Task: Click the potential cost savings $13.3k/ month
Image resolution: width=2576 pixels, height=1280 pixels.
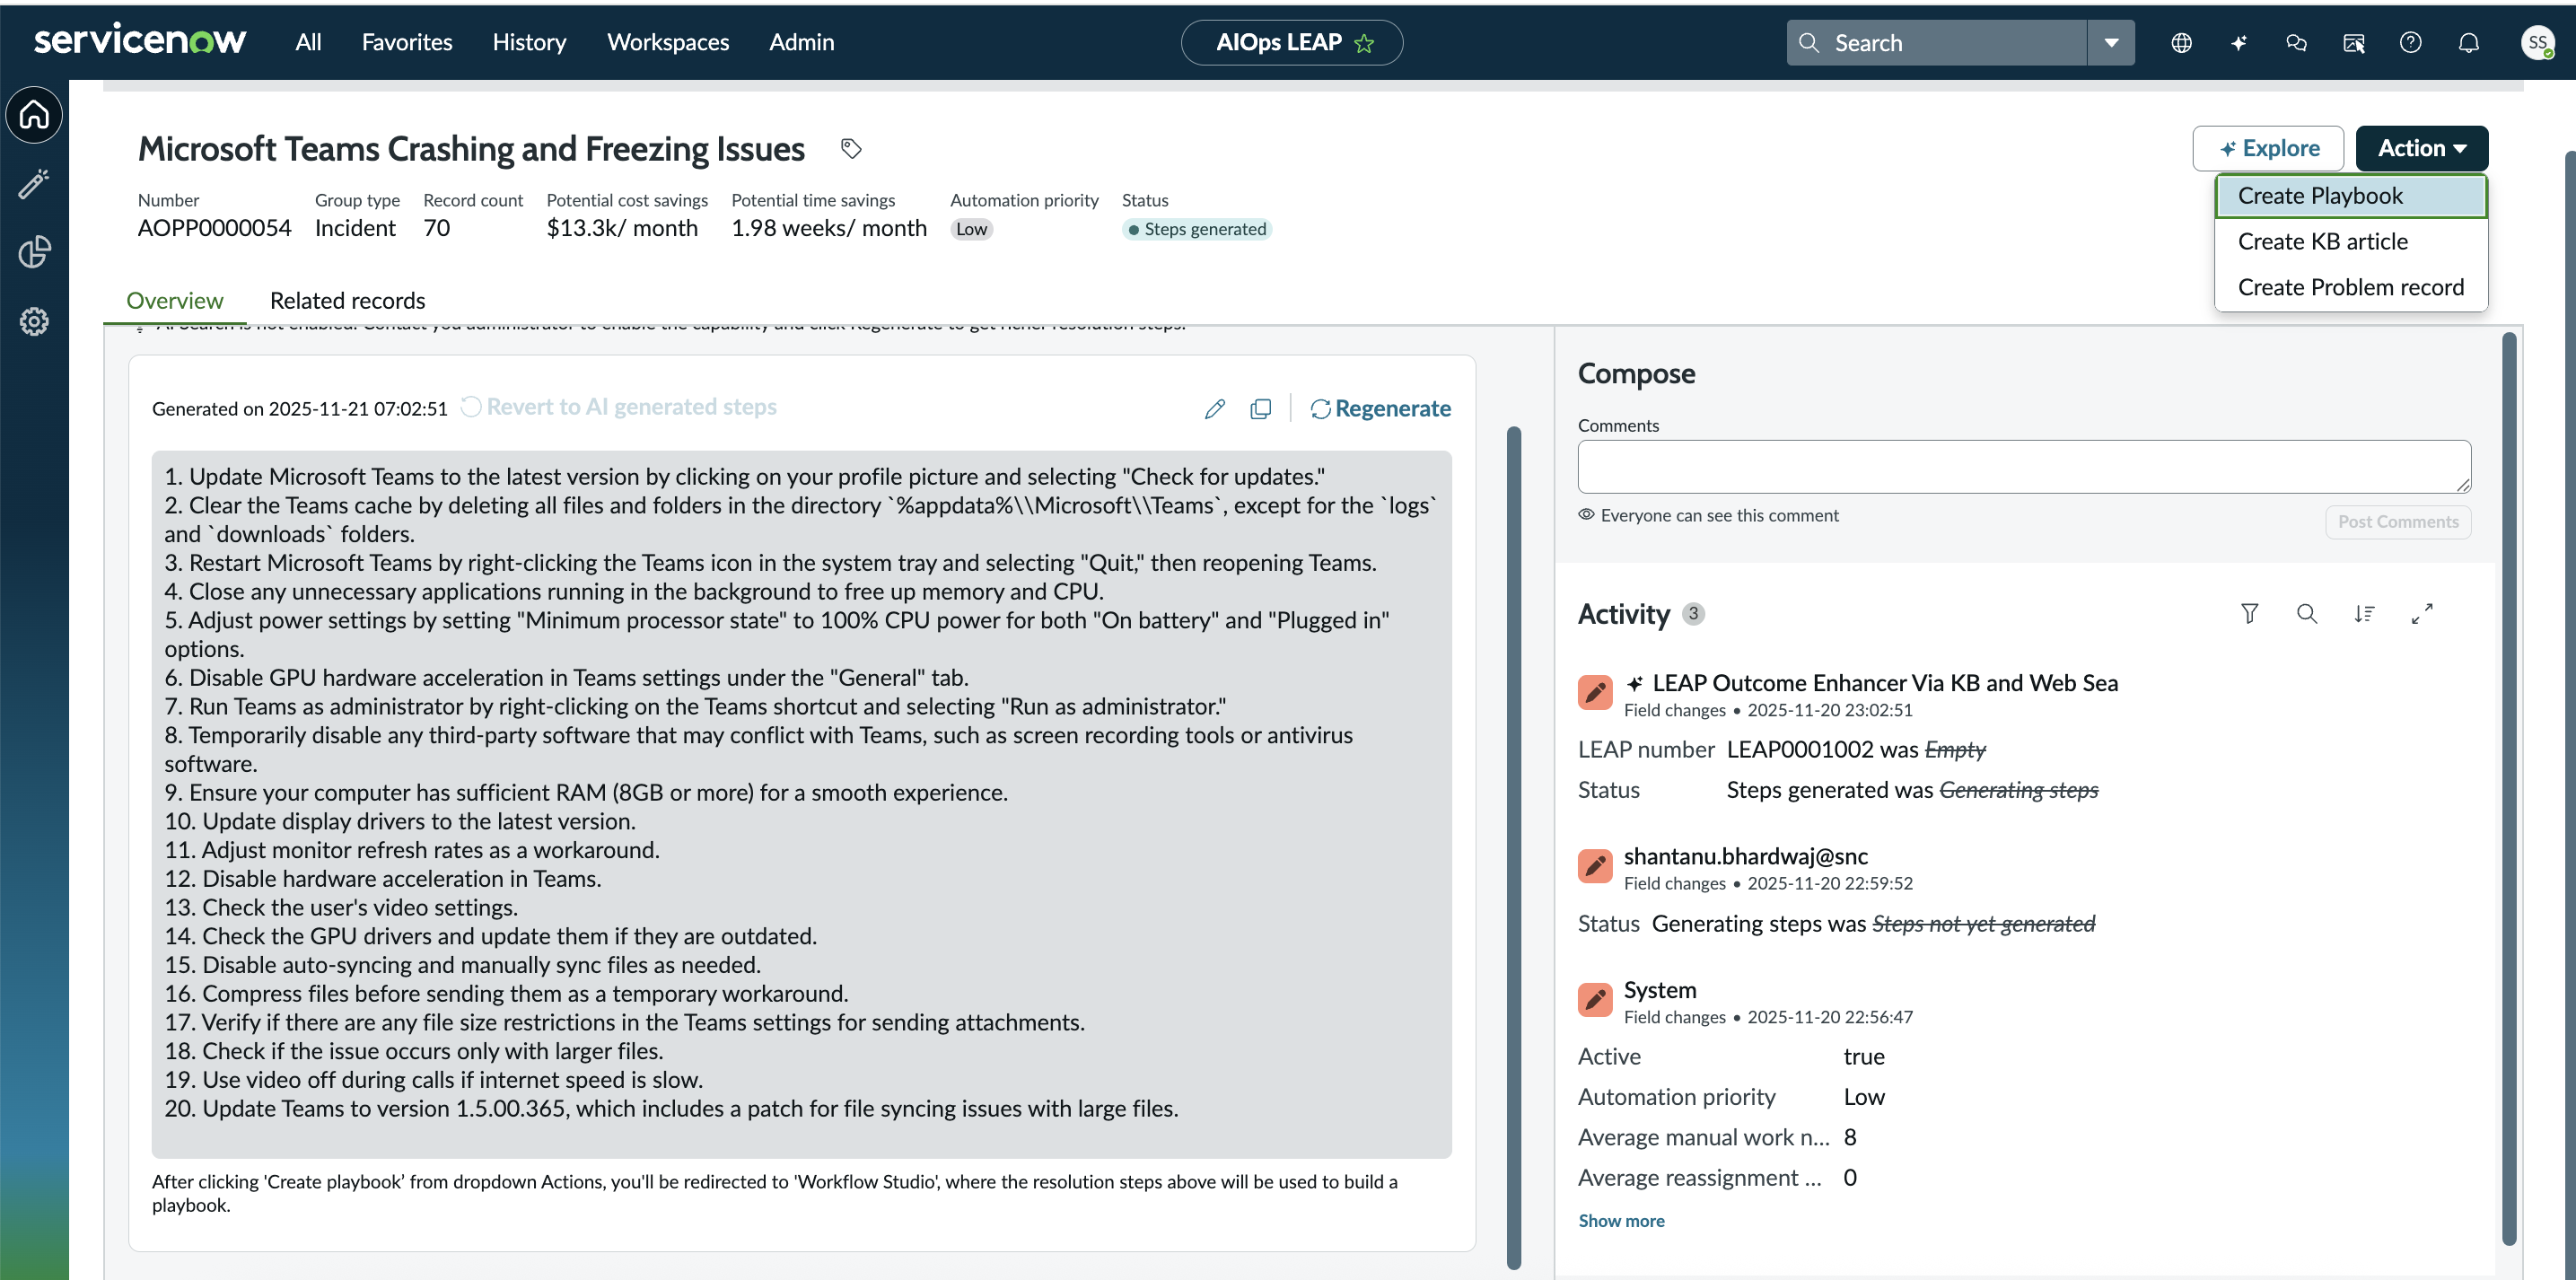Action: 622,229
